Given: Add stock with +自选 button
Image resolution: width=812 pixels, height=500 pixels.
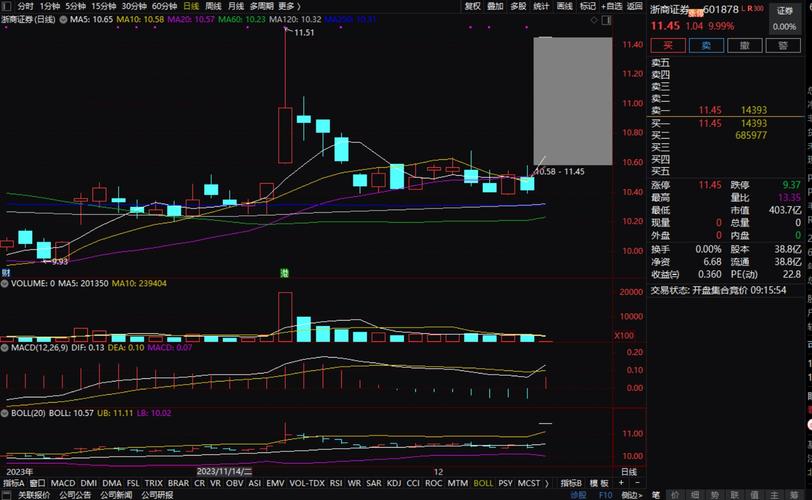Looking at the screenshot, I should tap(611, 6).
